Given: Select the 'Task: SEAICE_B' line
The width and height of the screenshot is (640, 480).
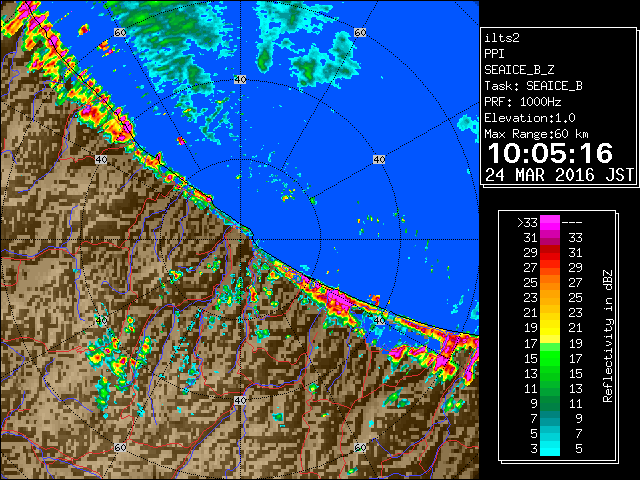Looking at the screenshot, I should tap(533, 86).
